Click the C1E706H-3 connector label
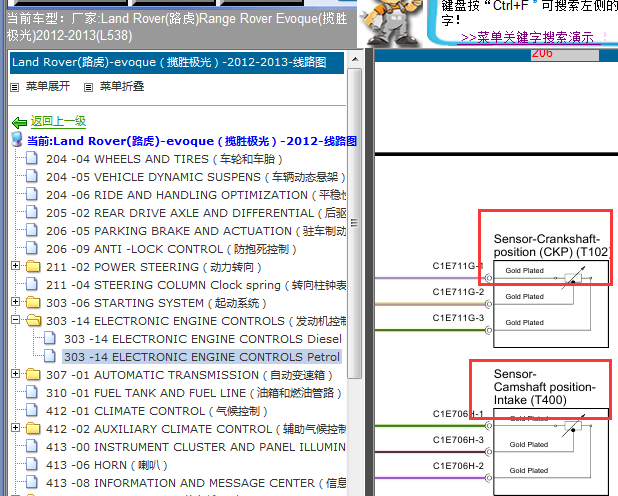 (x=458, y=440)
